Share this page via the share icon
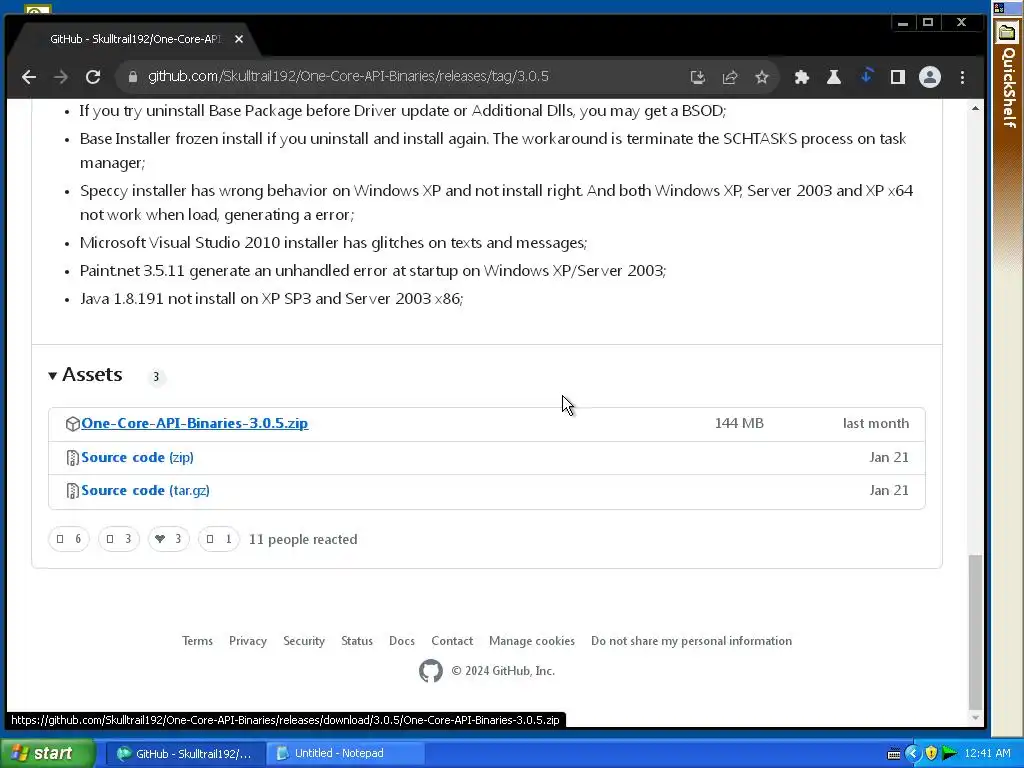1024x768 pixels. point(729,77)
